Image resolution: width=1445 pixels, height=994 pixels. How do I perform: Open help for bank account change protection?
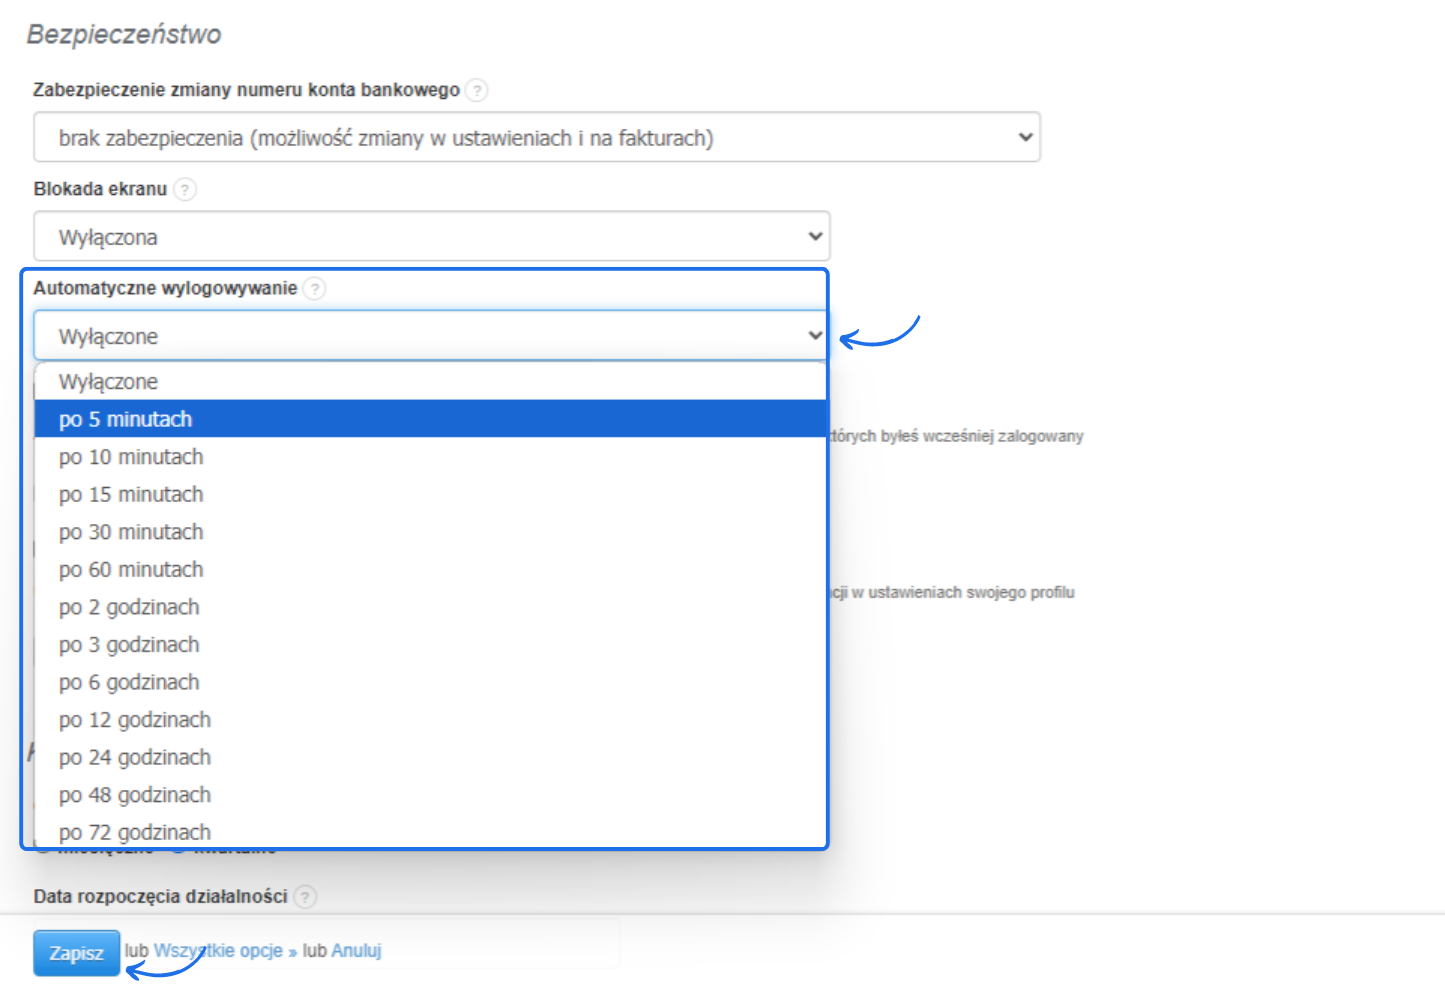click(478, 90)
